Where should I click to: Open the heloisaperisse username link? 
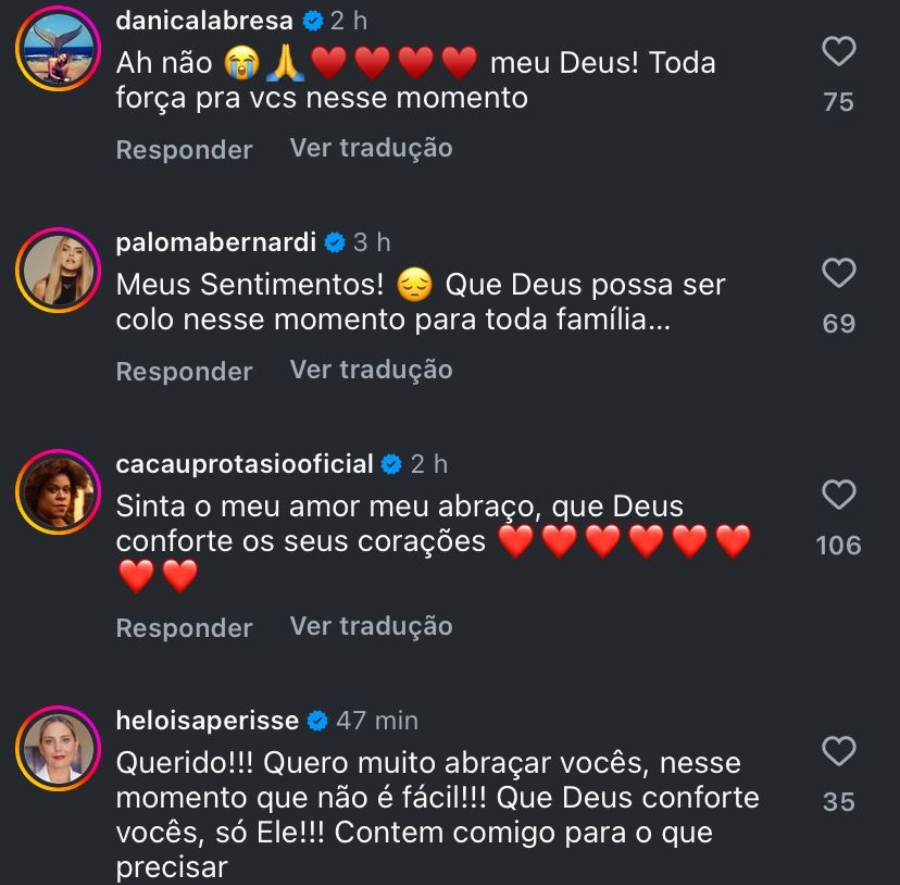coord(208,720)
